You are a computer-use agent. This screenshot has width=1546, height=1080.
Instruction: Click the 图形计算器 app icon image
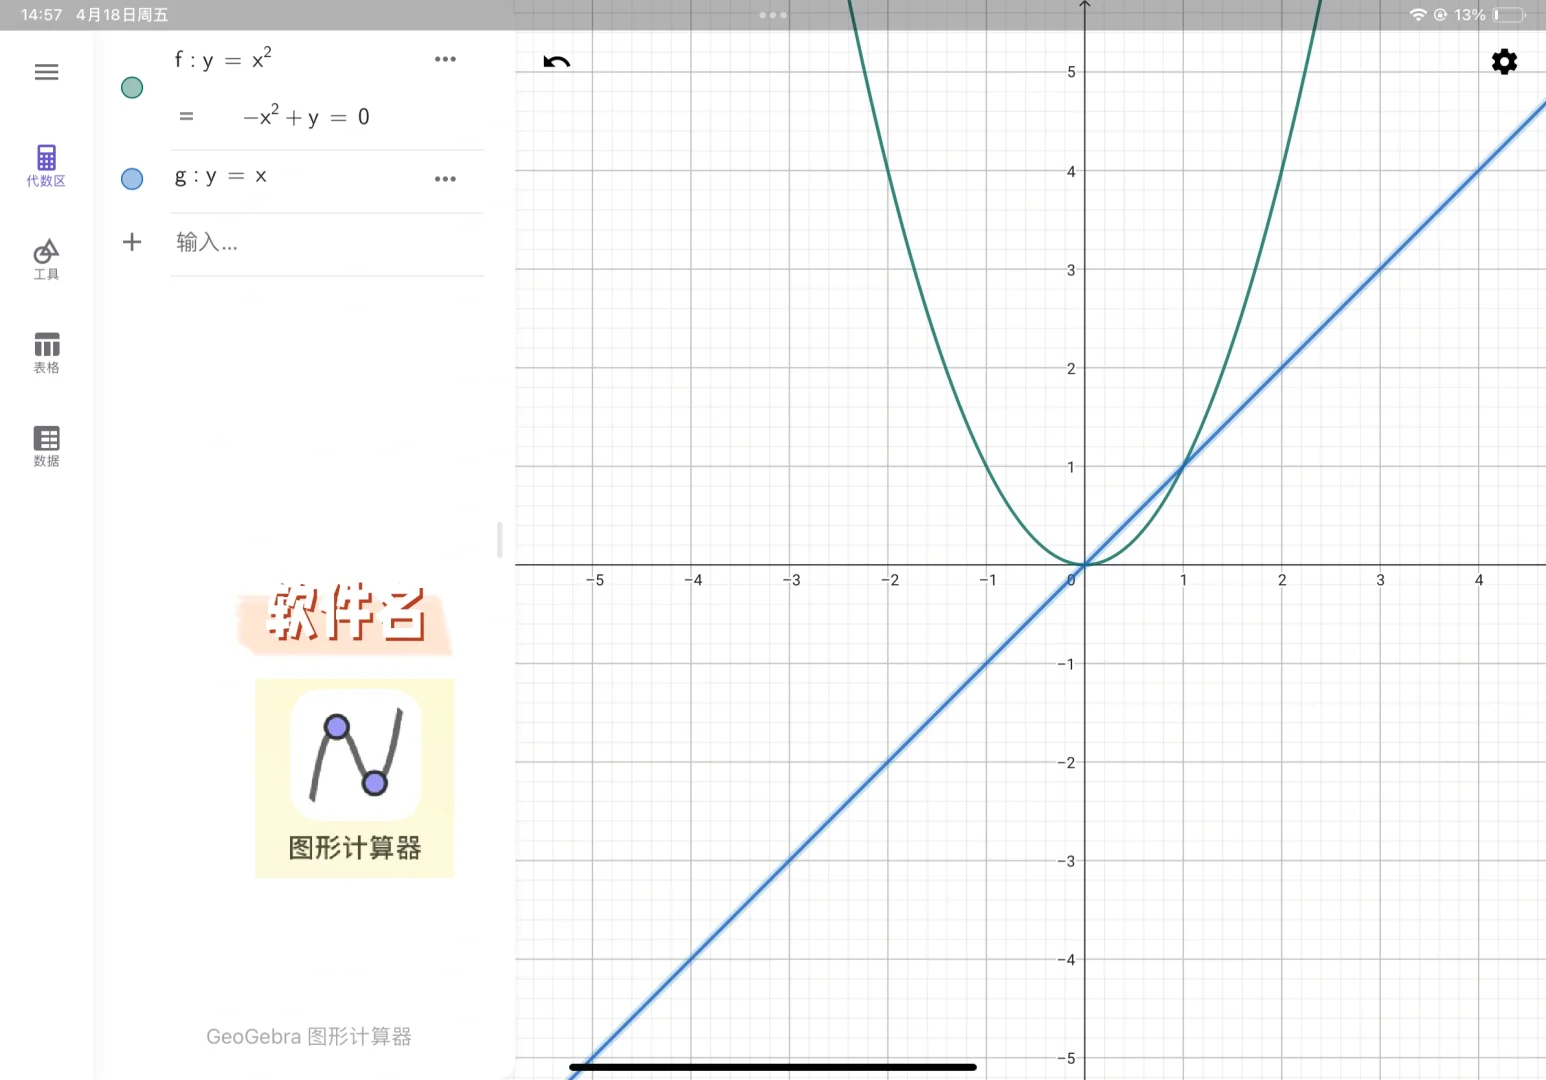(x=355, y=755)
